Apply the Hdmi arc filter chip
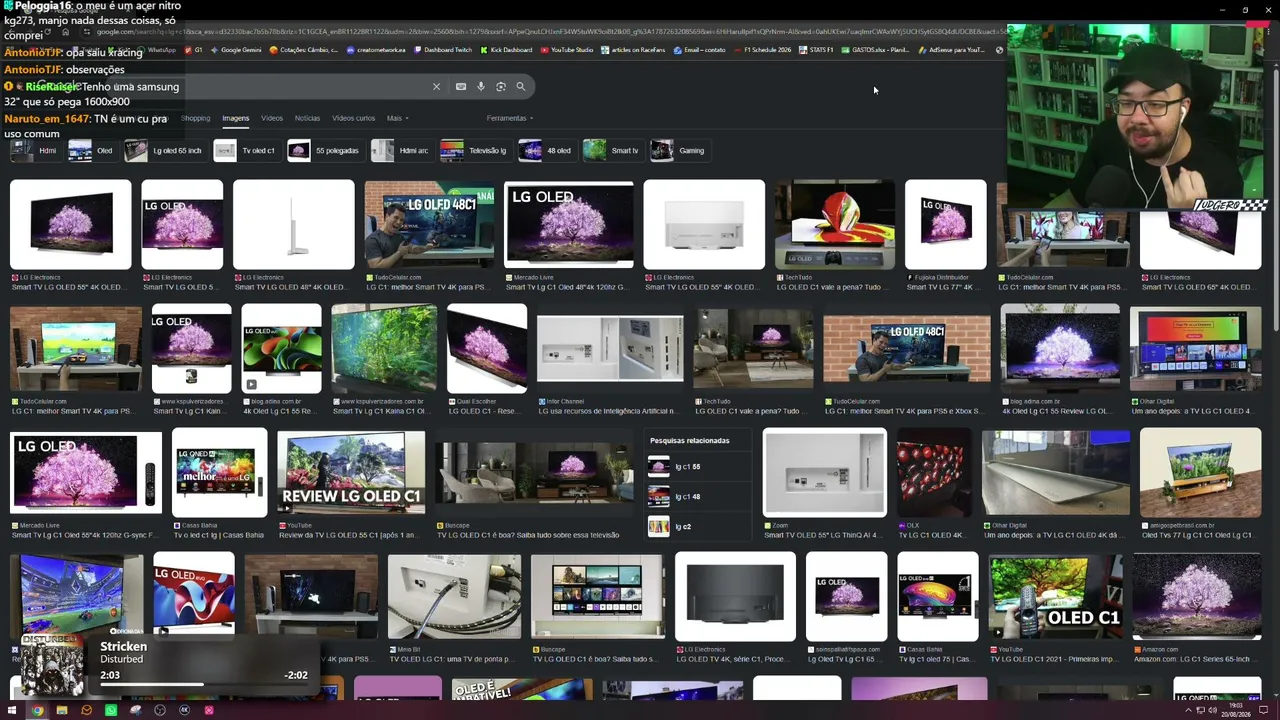The height and width of the screenshot is (720, 1280). click(401, 151)
